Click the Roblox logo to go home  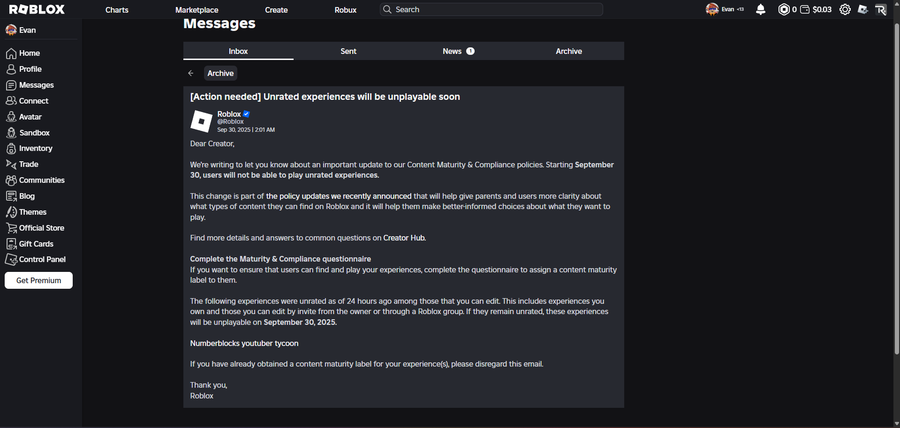point(37,10)
